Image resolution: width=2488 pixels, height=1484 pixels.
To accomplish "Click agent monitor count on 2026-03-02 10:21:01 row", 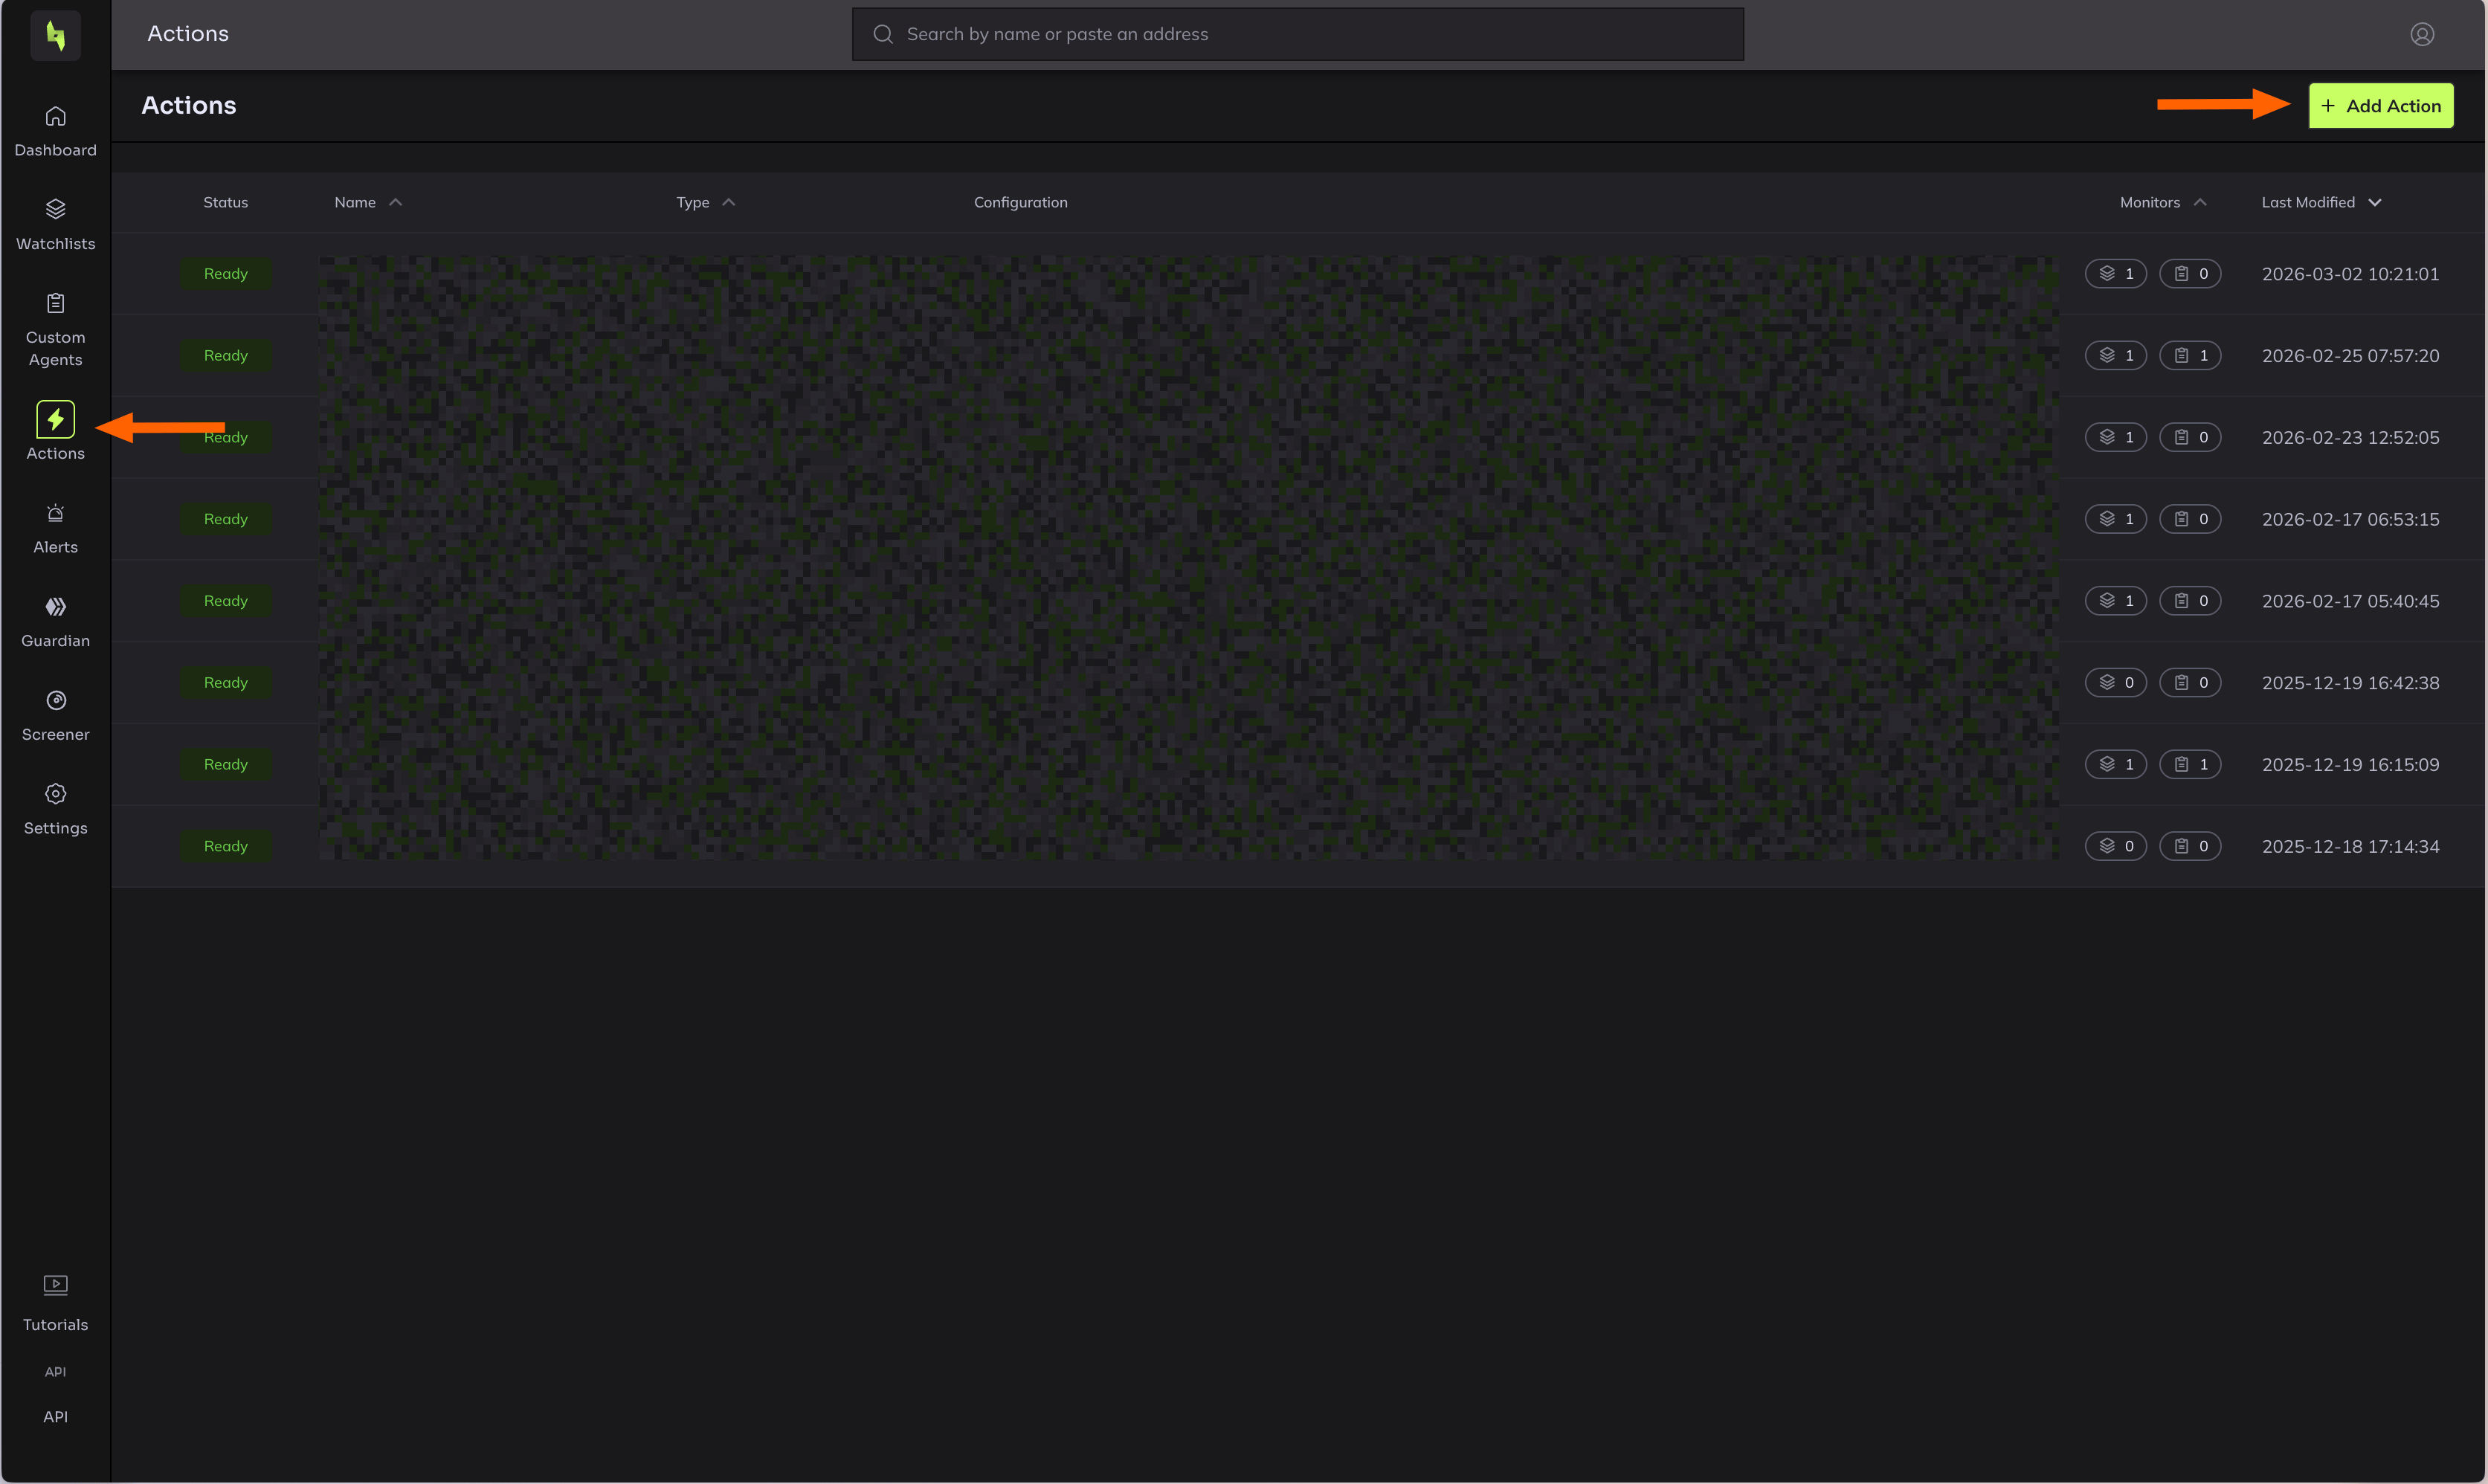I will pyautogui.click(x=2190, y=274).
